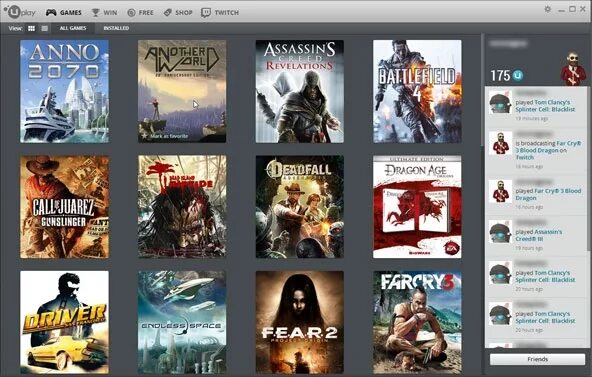Viewport: 592px width, 377px height.
Task: Open the Twitch section
Action: 220,12
